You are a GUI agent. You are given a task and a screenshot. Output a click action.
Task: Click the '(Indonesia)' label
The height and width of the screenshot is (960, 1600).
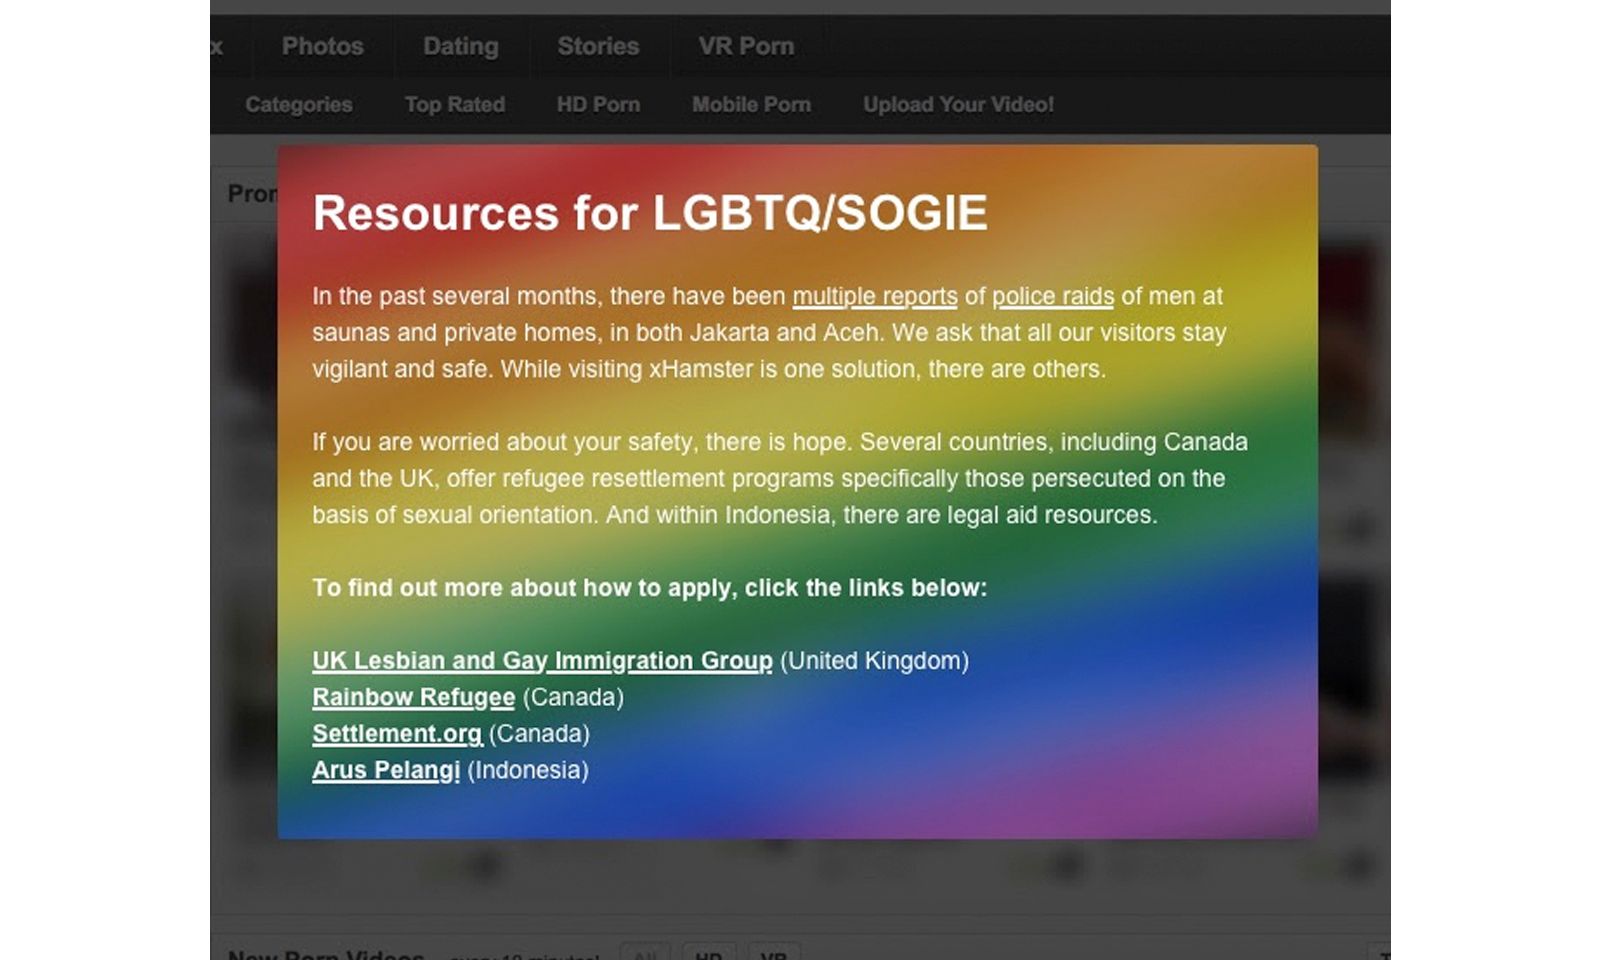pos(528,770)
